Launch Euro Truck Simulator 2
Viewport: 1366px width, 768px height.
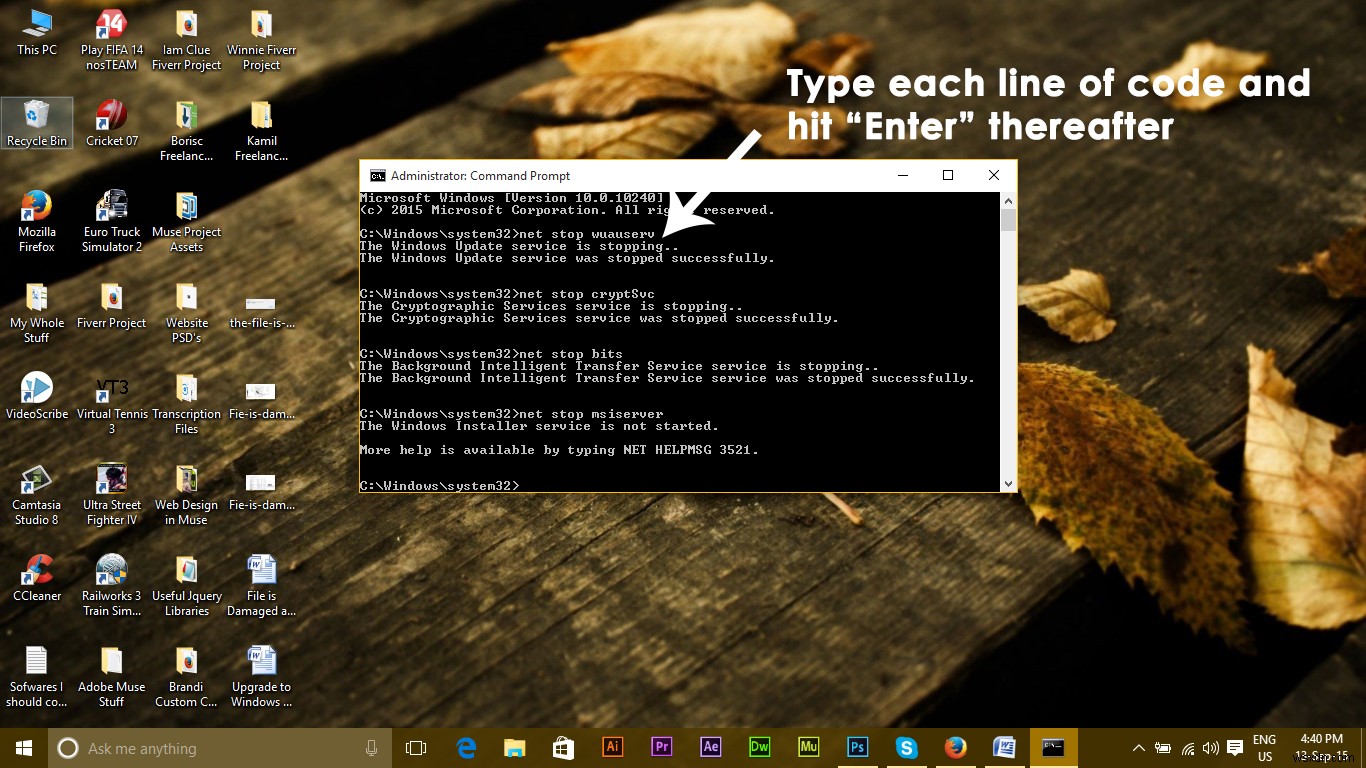coord(112,222)
